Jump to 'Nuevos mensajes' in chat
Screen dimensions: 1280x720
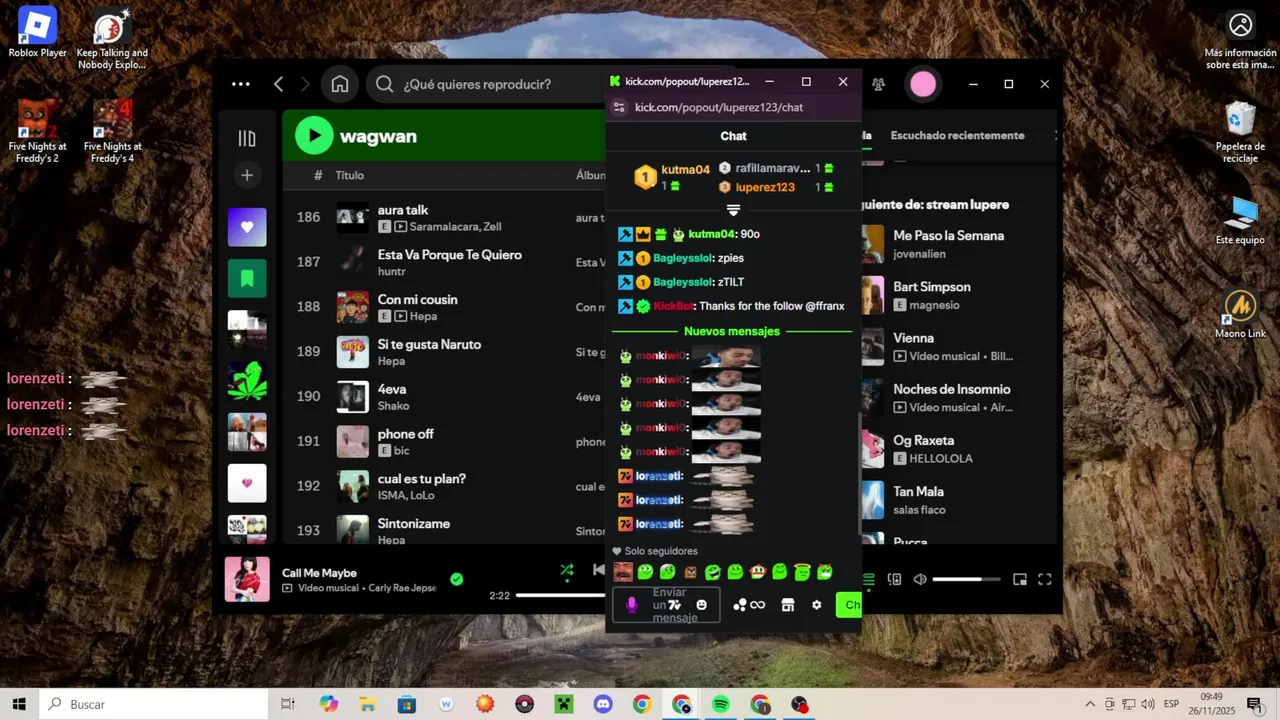(x=732, y=331)
